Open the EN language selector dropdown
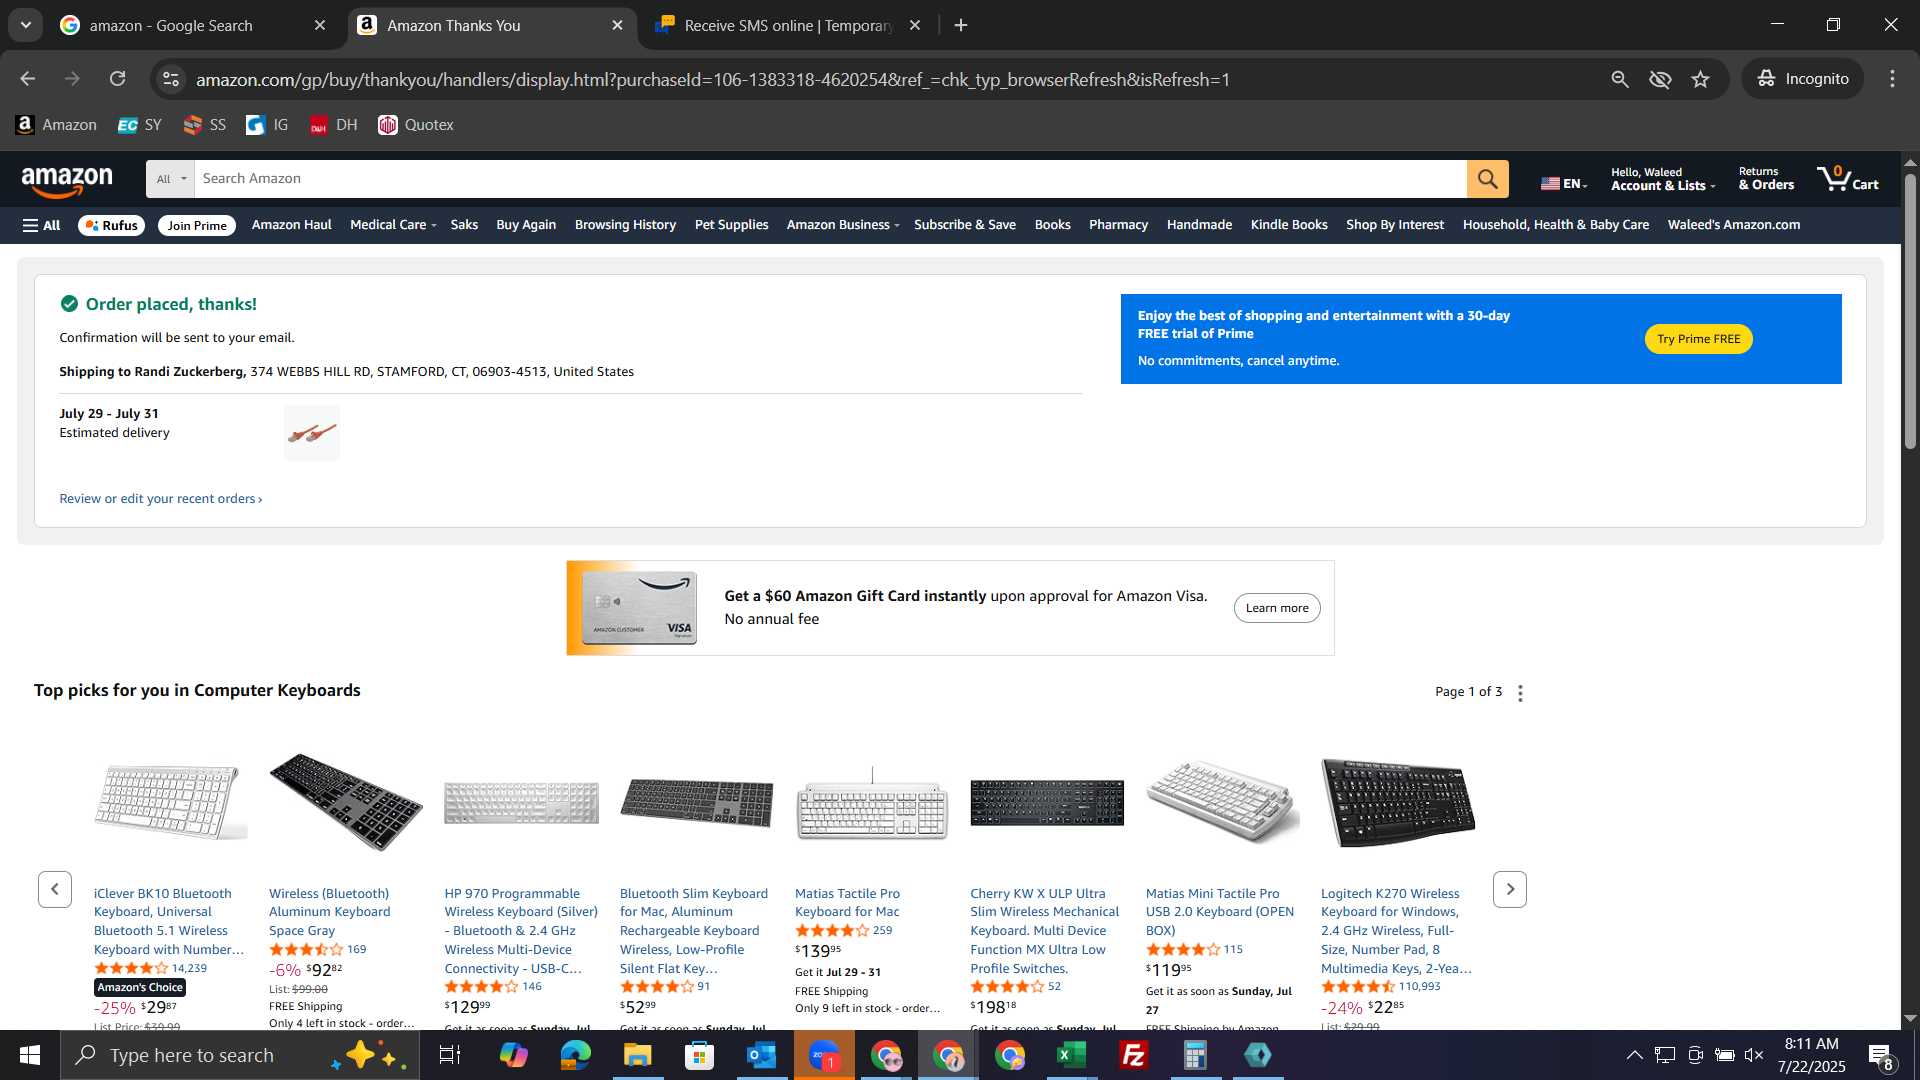The image size is (1920, 1080). coord(1564,183)
